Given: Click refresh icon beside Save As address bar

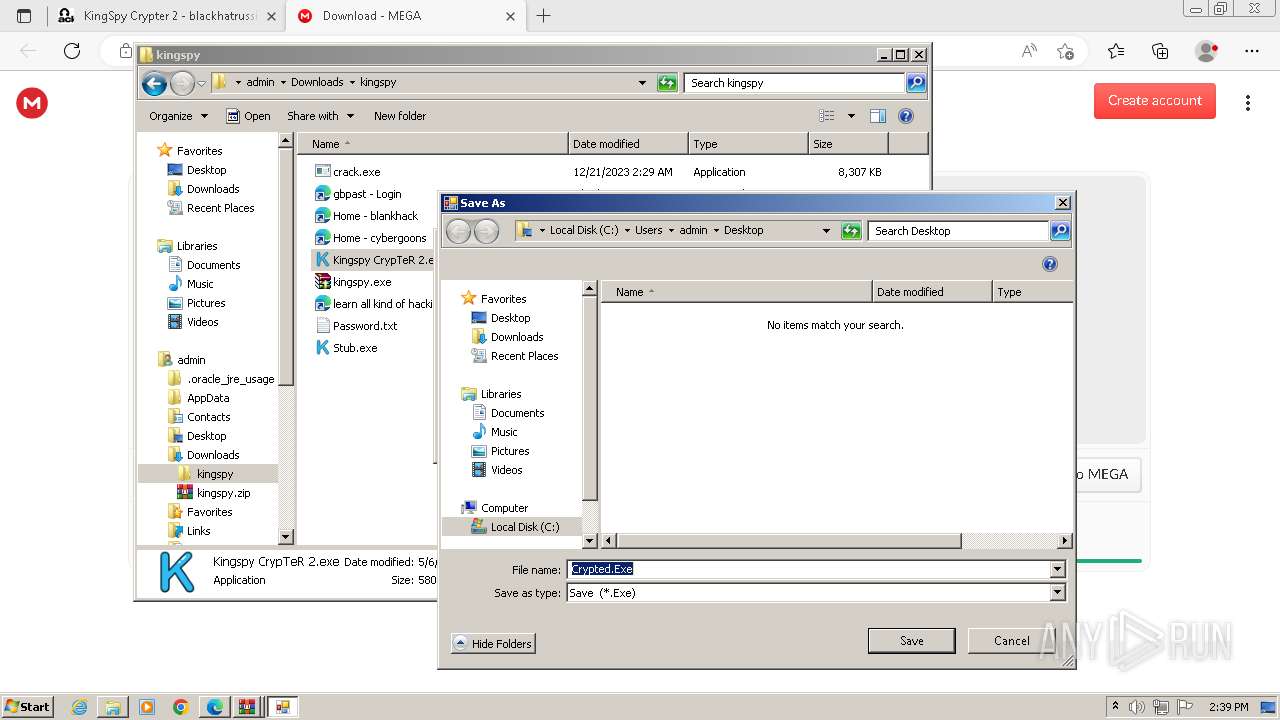Looking at the screenshot, I should [x=851, y=231].
